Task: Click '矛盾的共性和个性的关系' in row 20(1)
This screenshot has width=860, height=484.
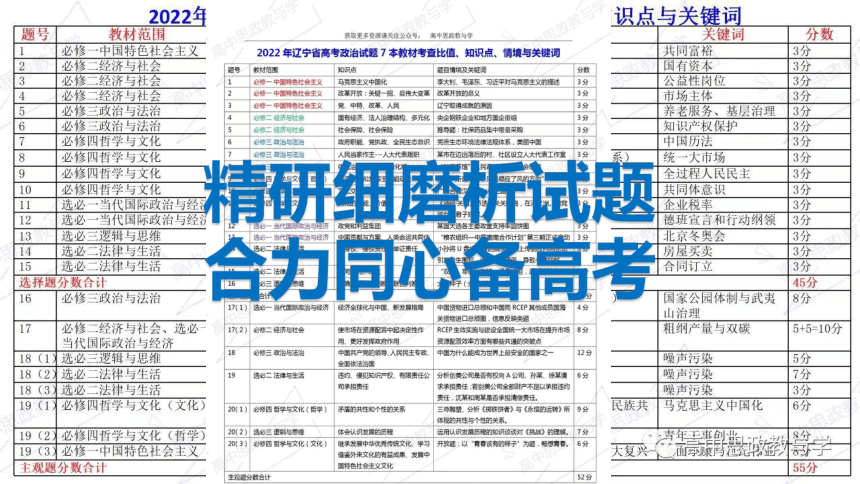Action: (371, 409)
